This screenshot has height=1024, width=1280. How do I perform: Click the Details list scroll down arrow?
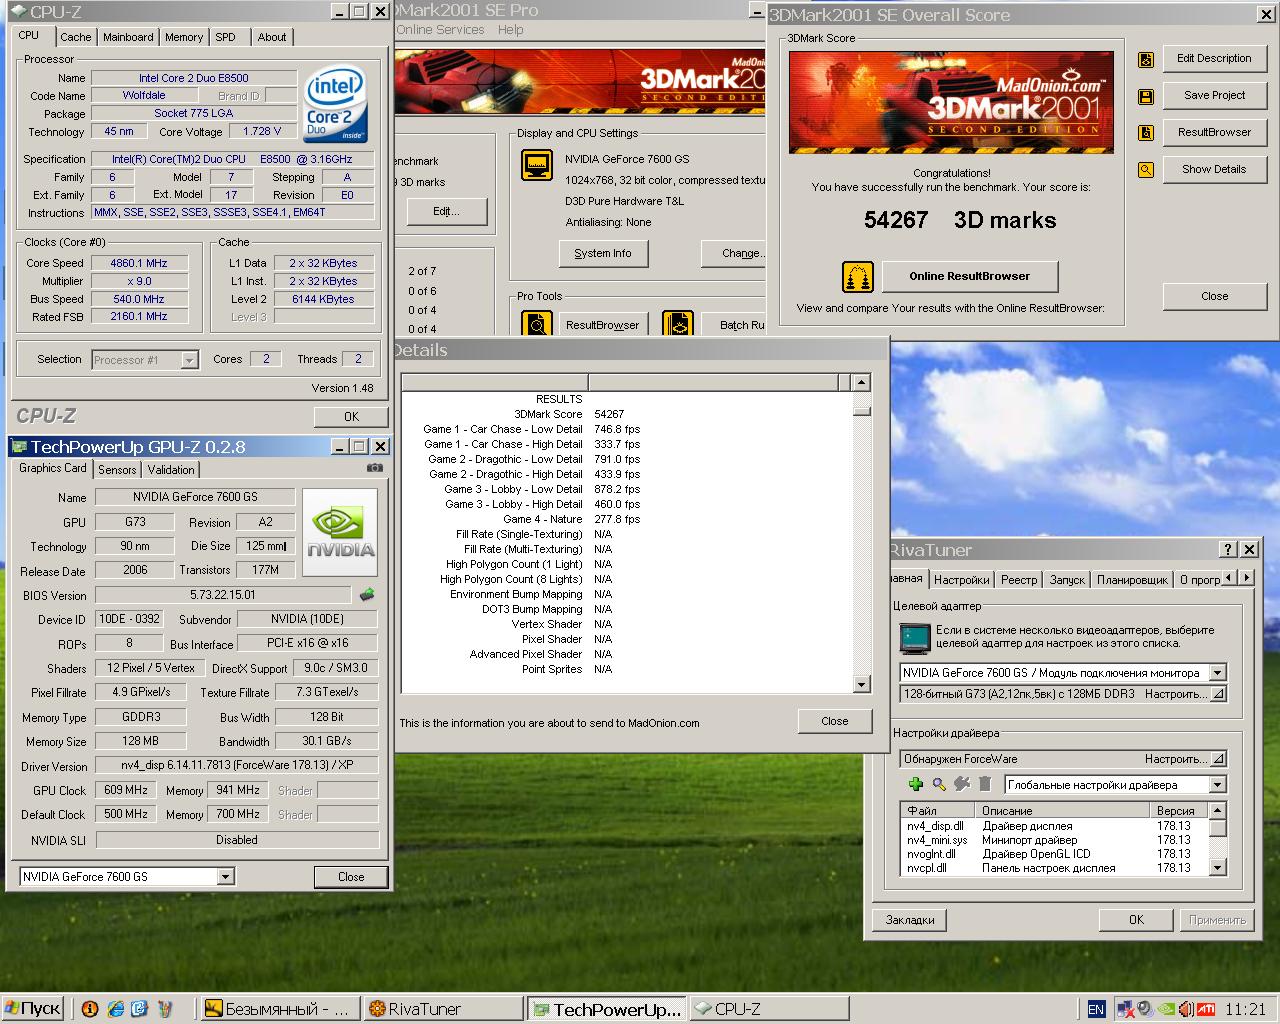(x=862, y=684)
